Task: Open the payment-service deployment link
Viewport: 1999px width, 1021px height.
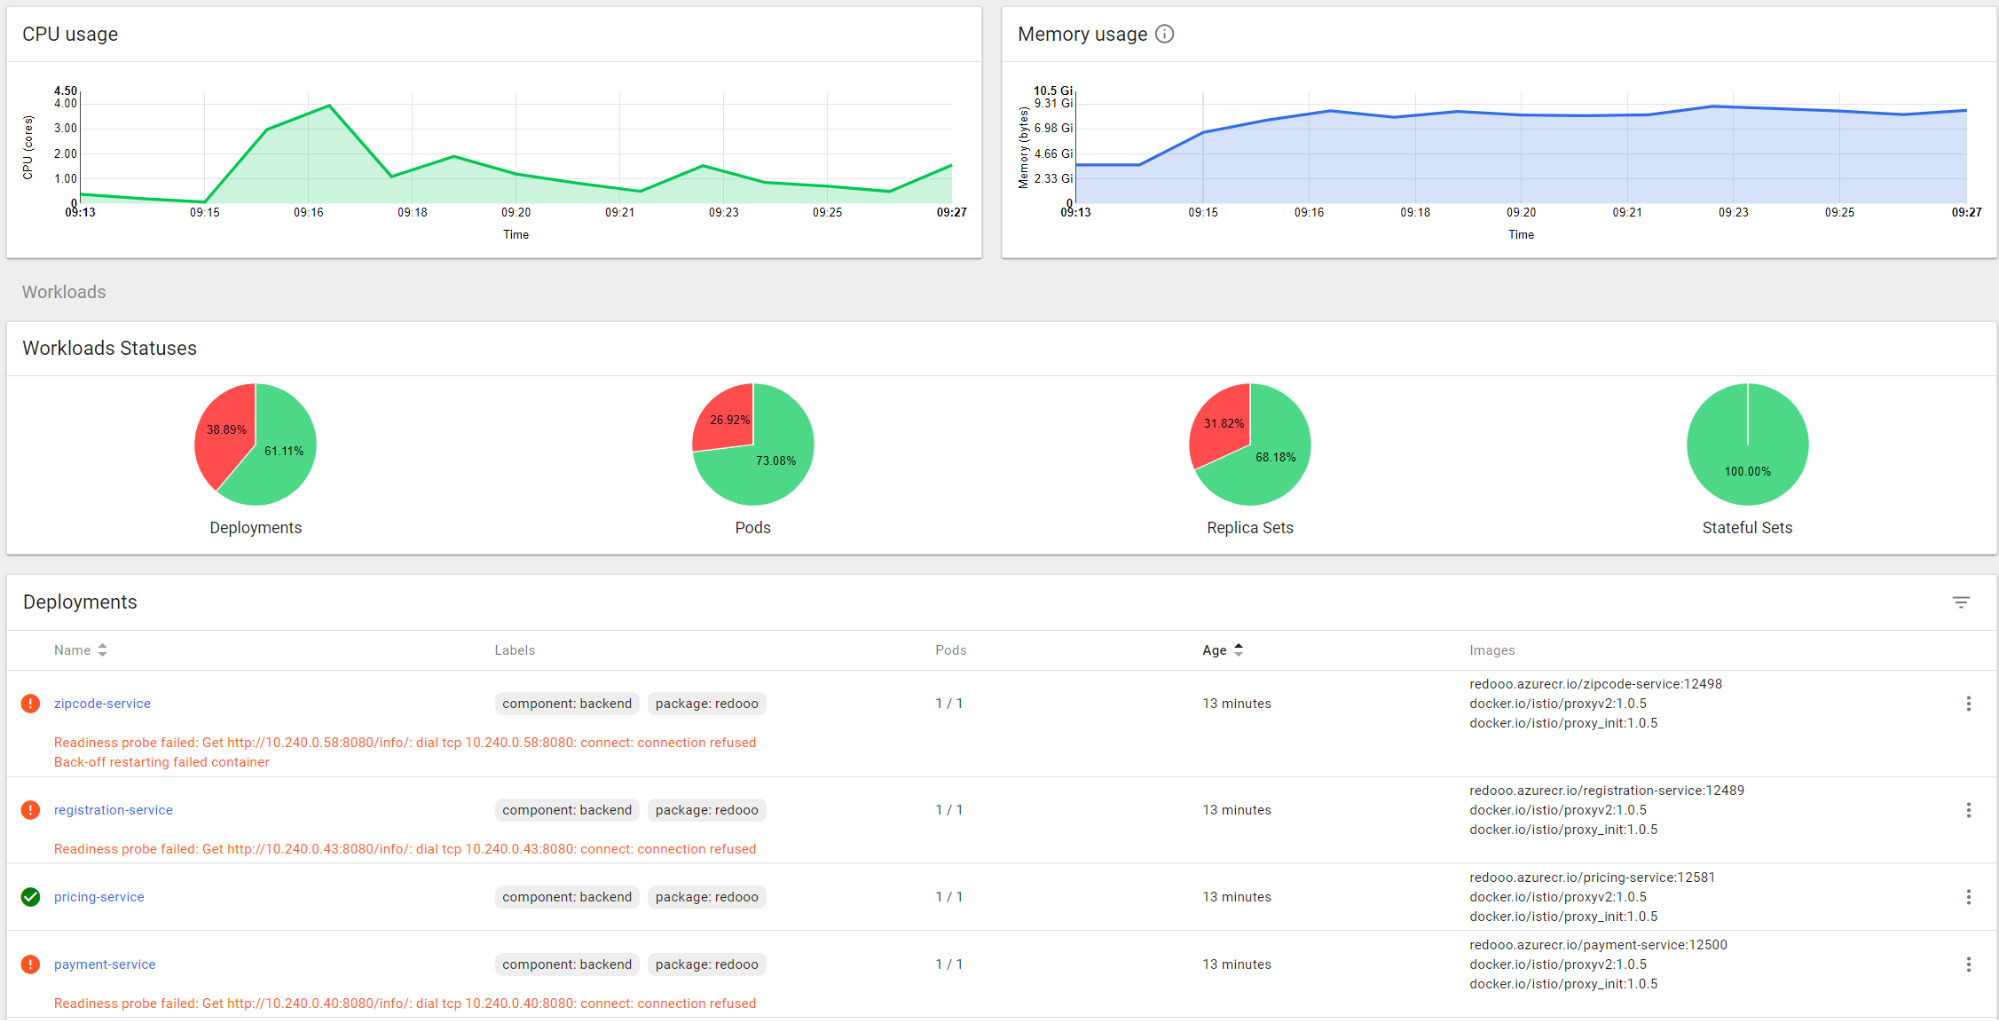Action: tap(105, 964)
